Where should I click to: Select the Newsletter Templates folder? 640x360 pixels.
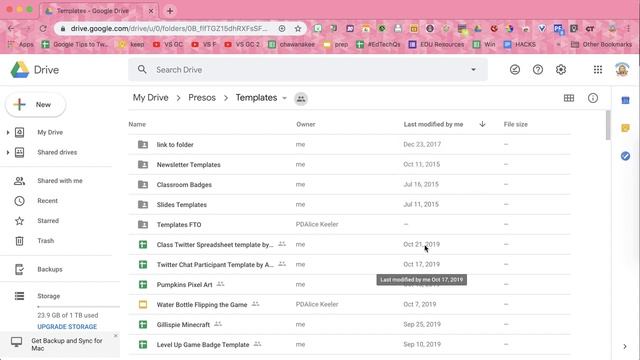pyautogui.click(x=349, y=164)
